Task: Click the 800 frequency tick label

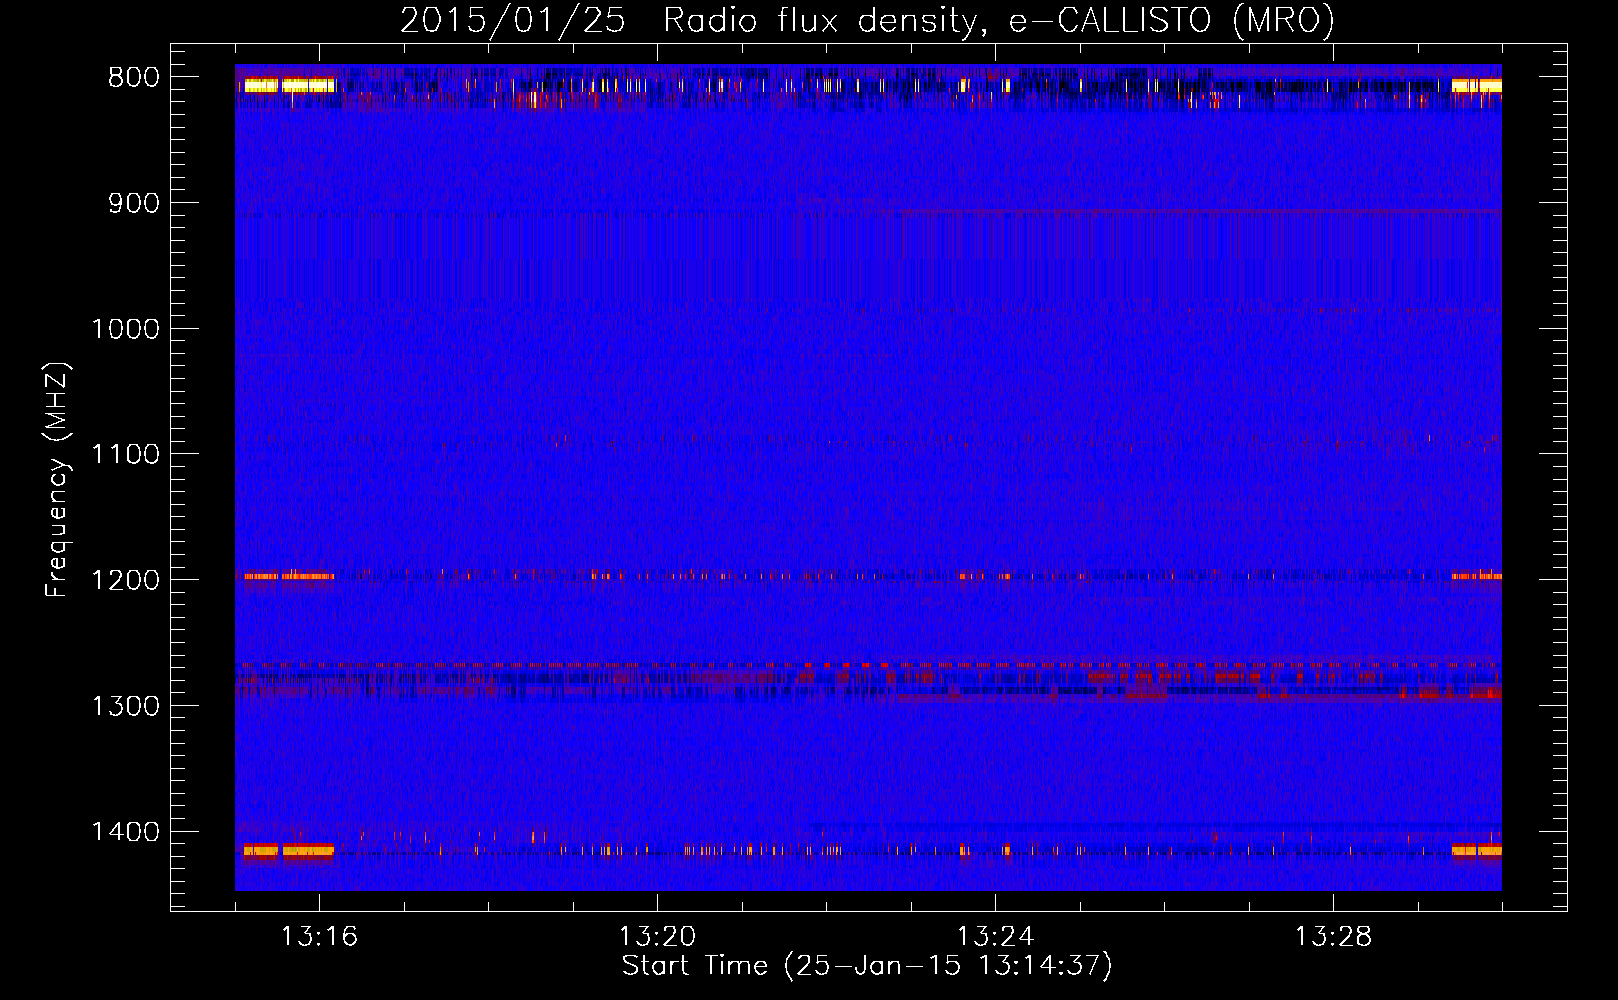Action: pos(134,78)
